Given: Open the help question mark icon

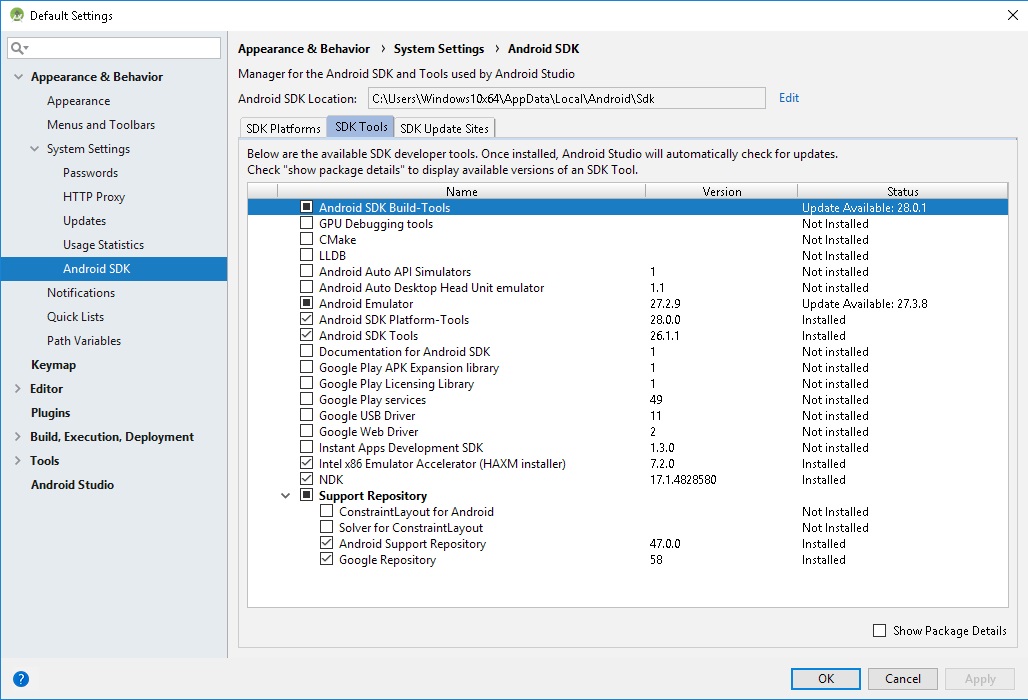Looking at the screenshot, I should [21, 679].
